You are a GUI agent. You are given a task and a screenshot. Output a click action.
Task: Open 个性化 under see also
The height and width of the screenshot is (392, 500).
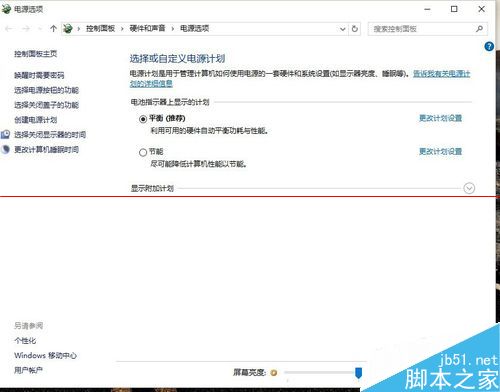point(25,341)
